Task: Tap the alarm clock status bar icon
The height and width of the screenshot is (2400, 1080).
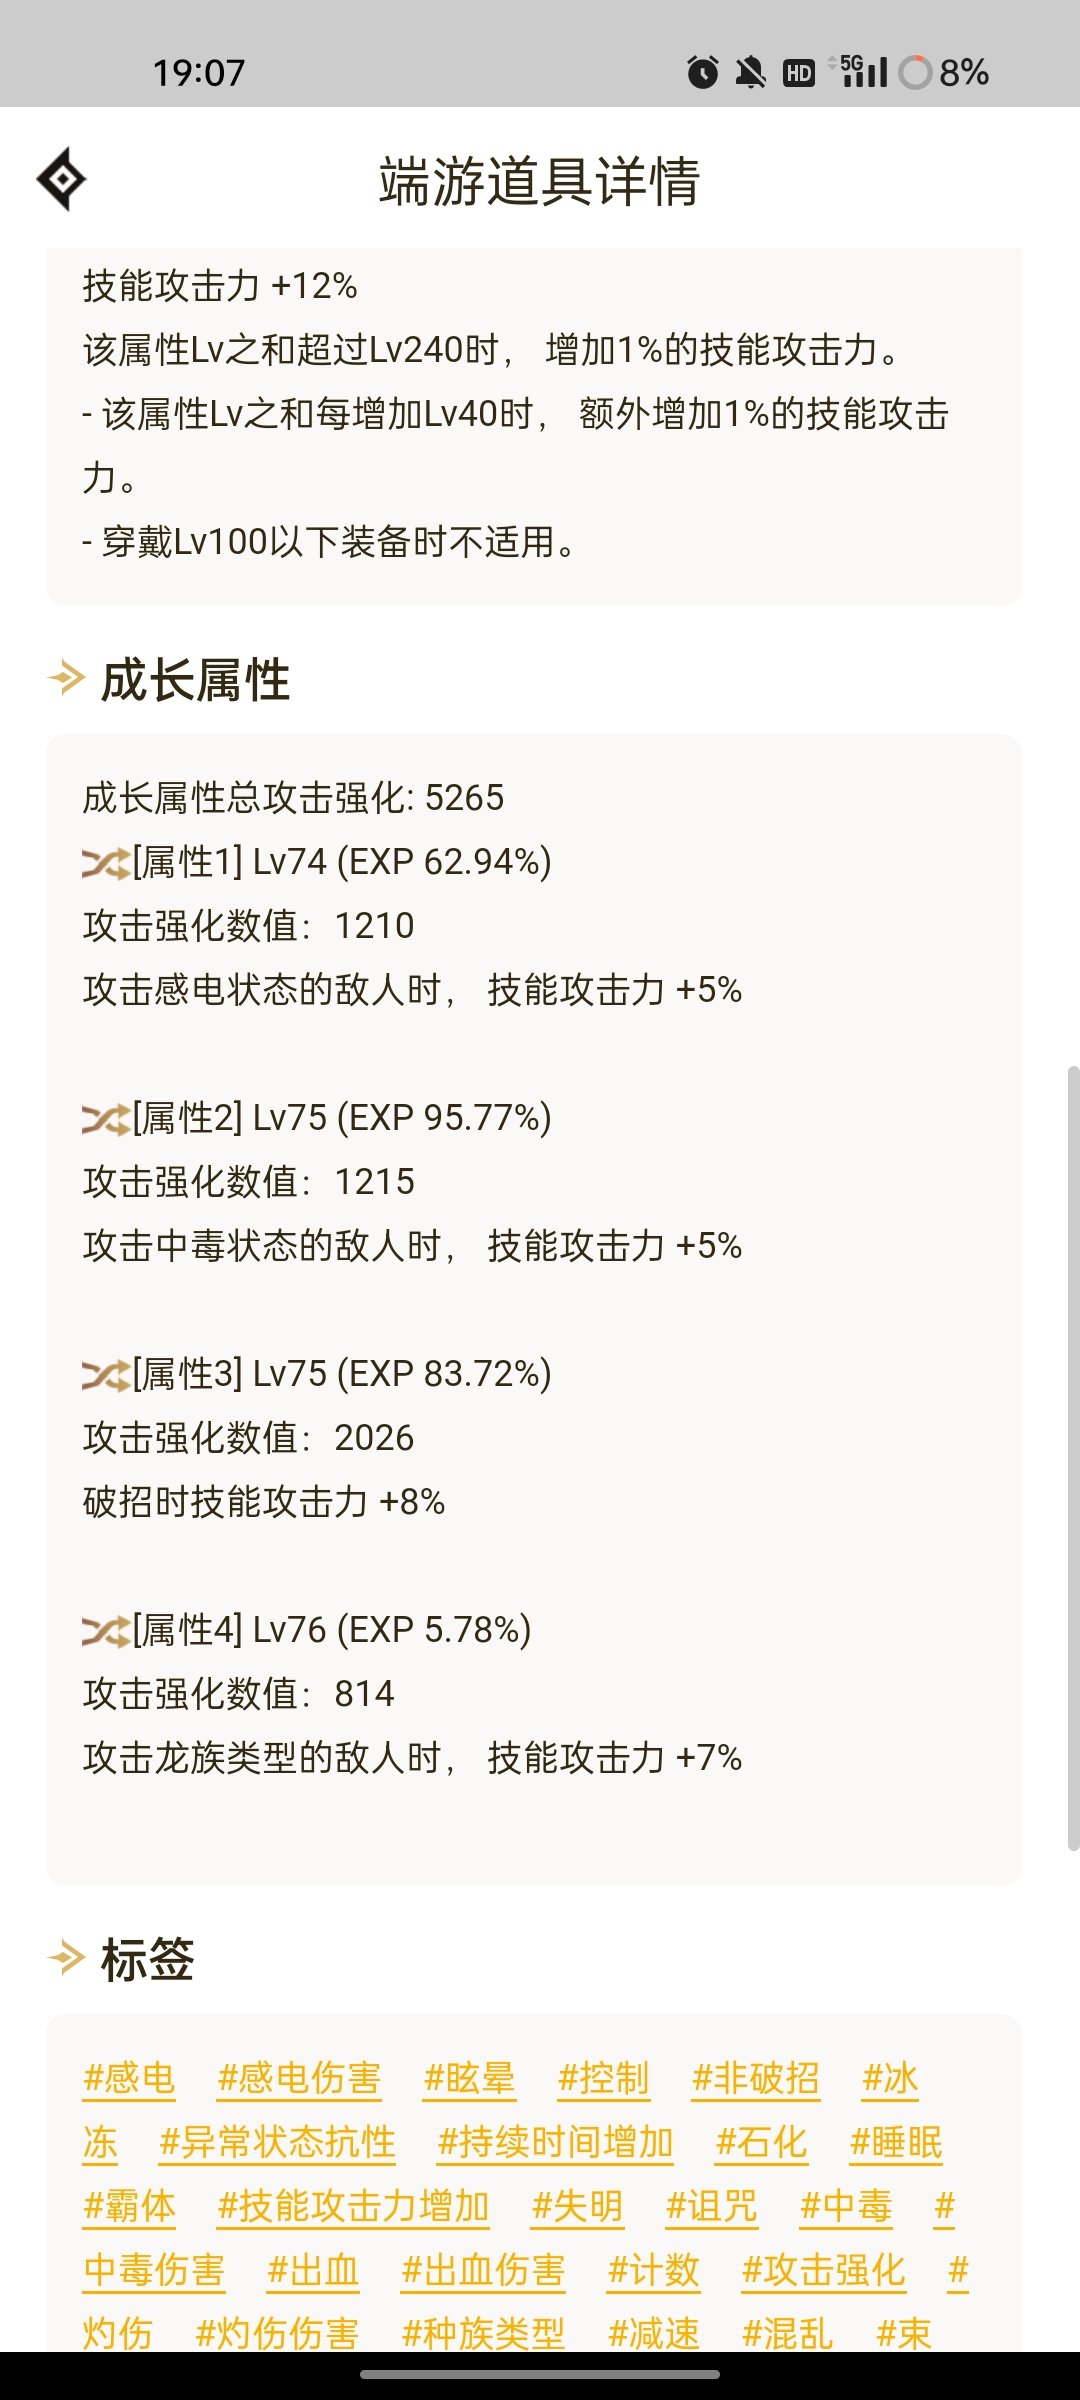Action: click(703, 72)
